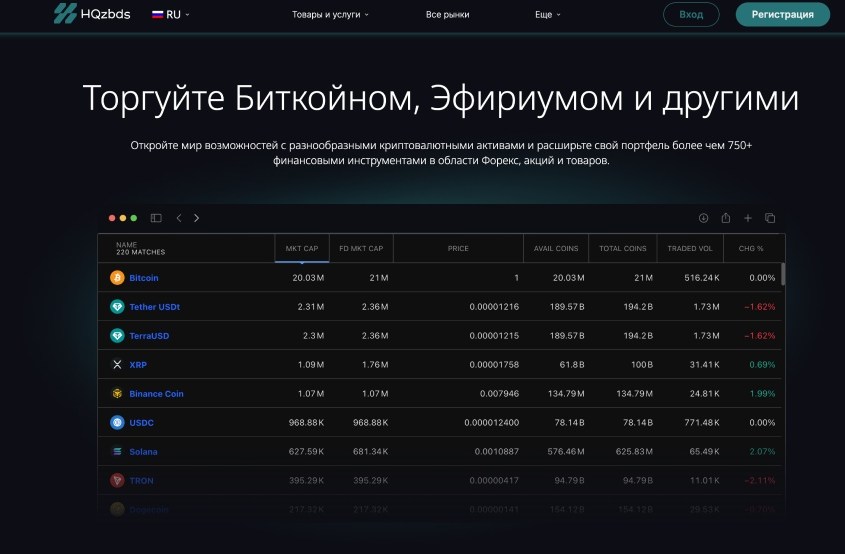
Task: Click the red window close dot
Action: click(112, 218)
